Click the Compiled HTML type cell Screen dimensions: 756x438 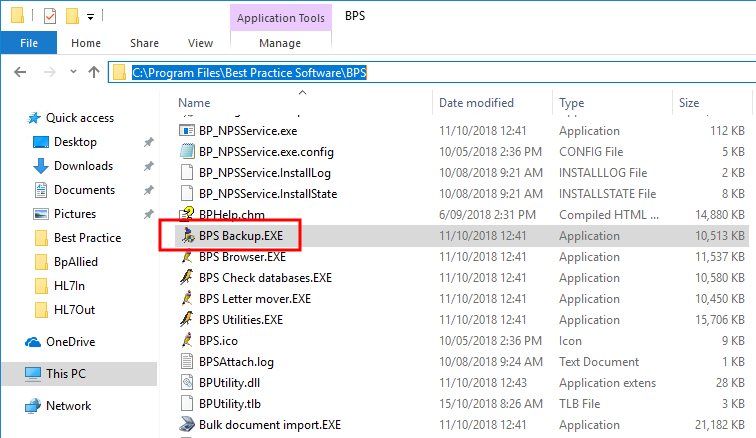pyautogui.click(x=609, y=215)
